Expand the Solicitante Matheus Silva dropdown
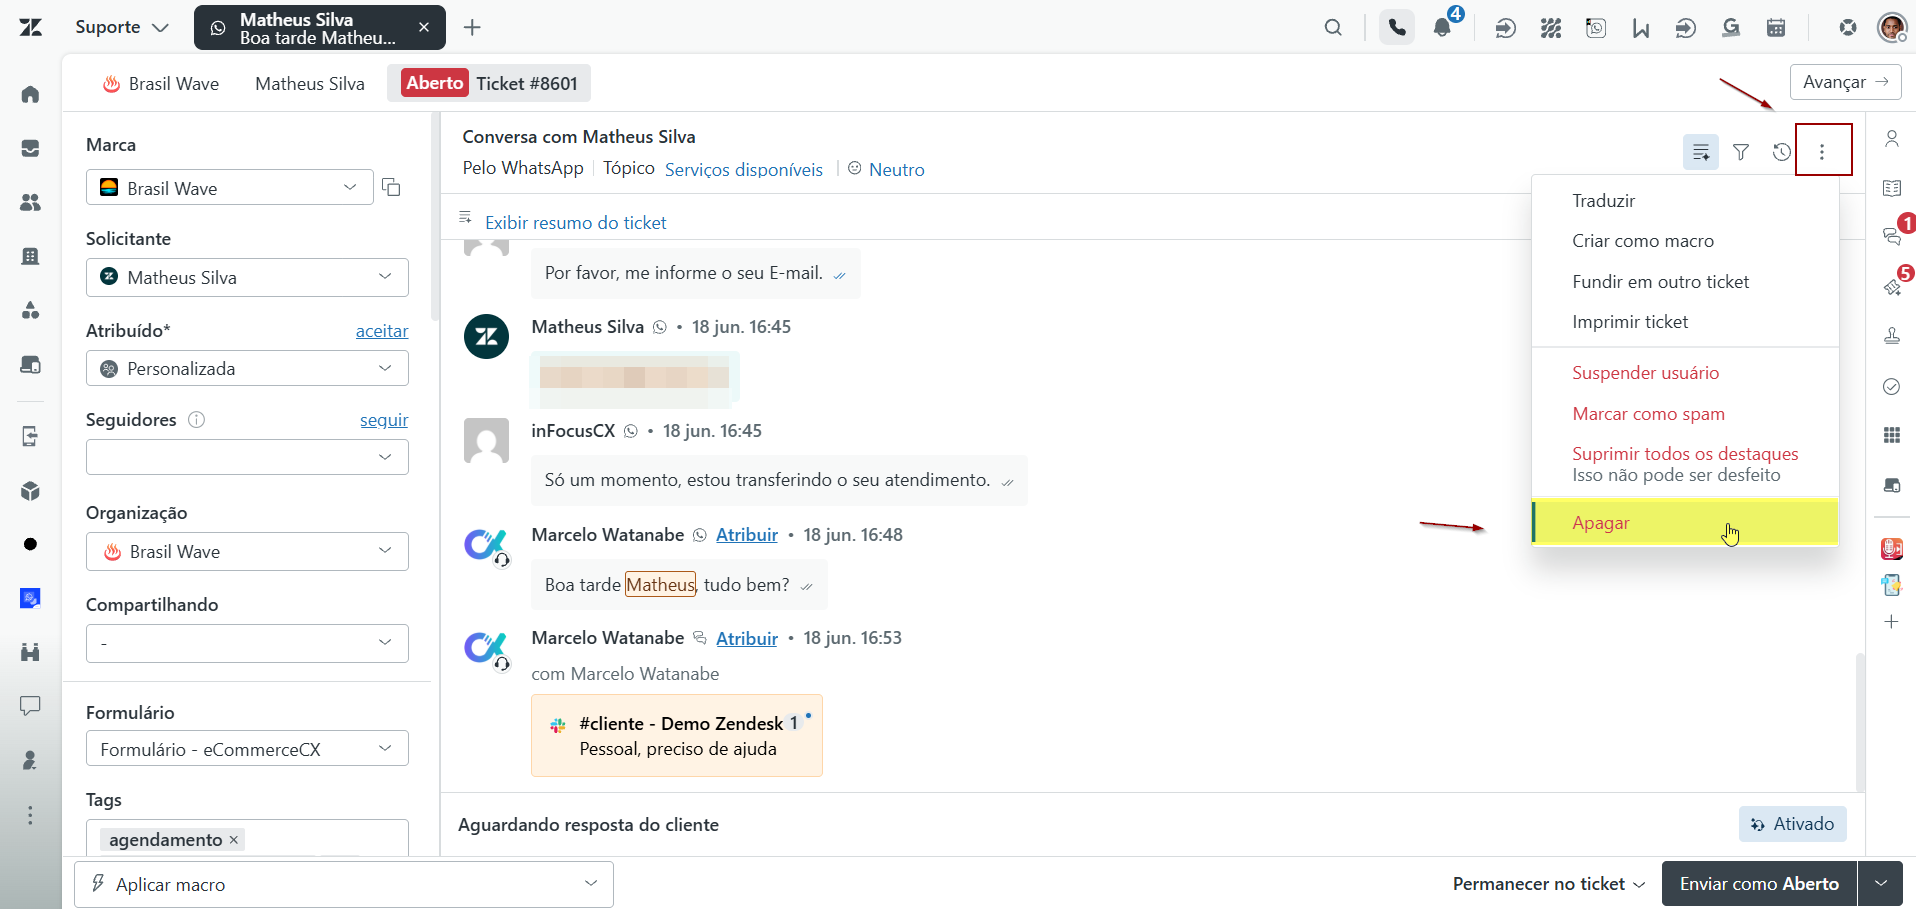This screenshot has width=1916, height=909. pos(247,277)
